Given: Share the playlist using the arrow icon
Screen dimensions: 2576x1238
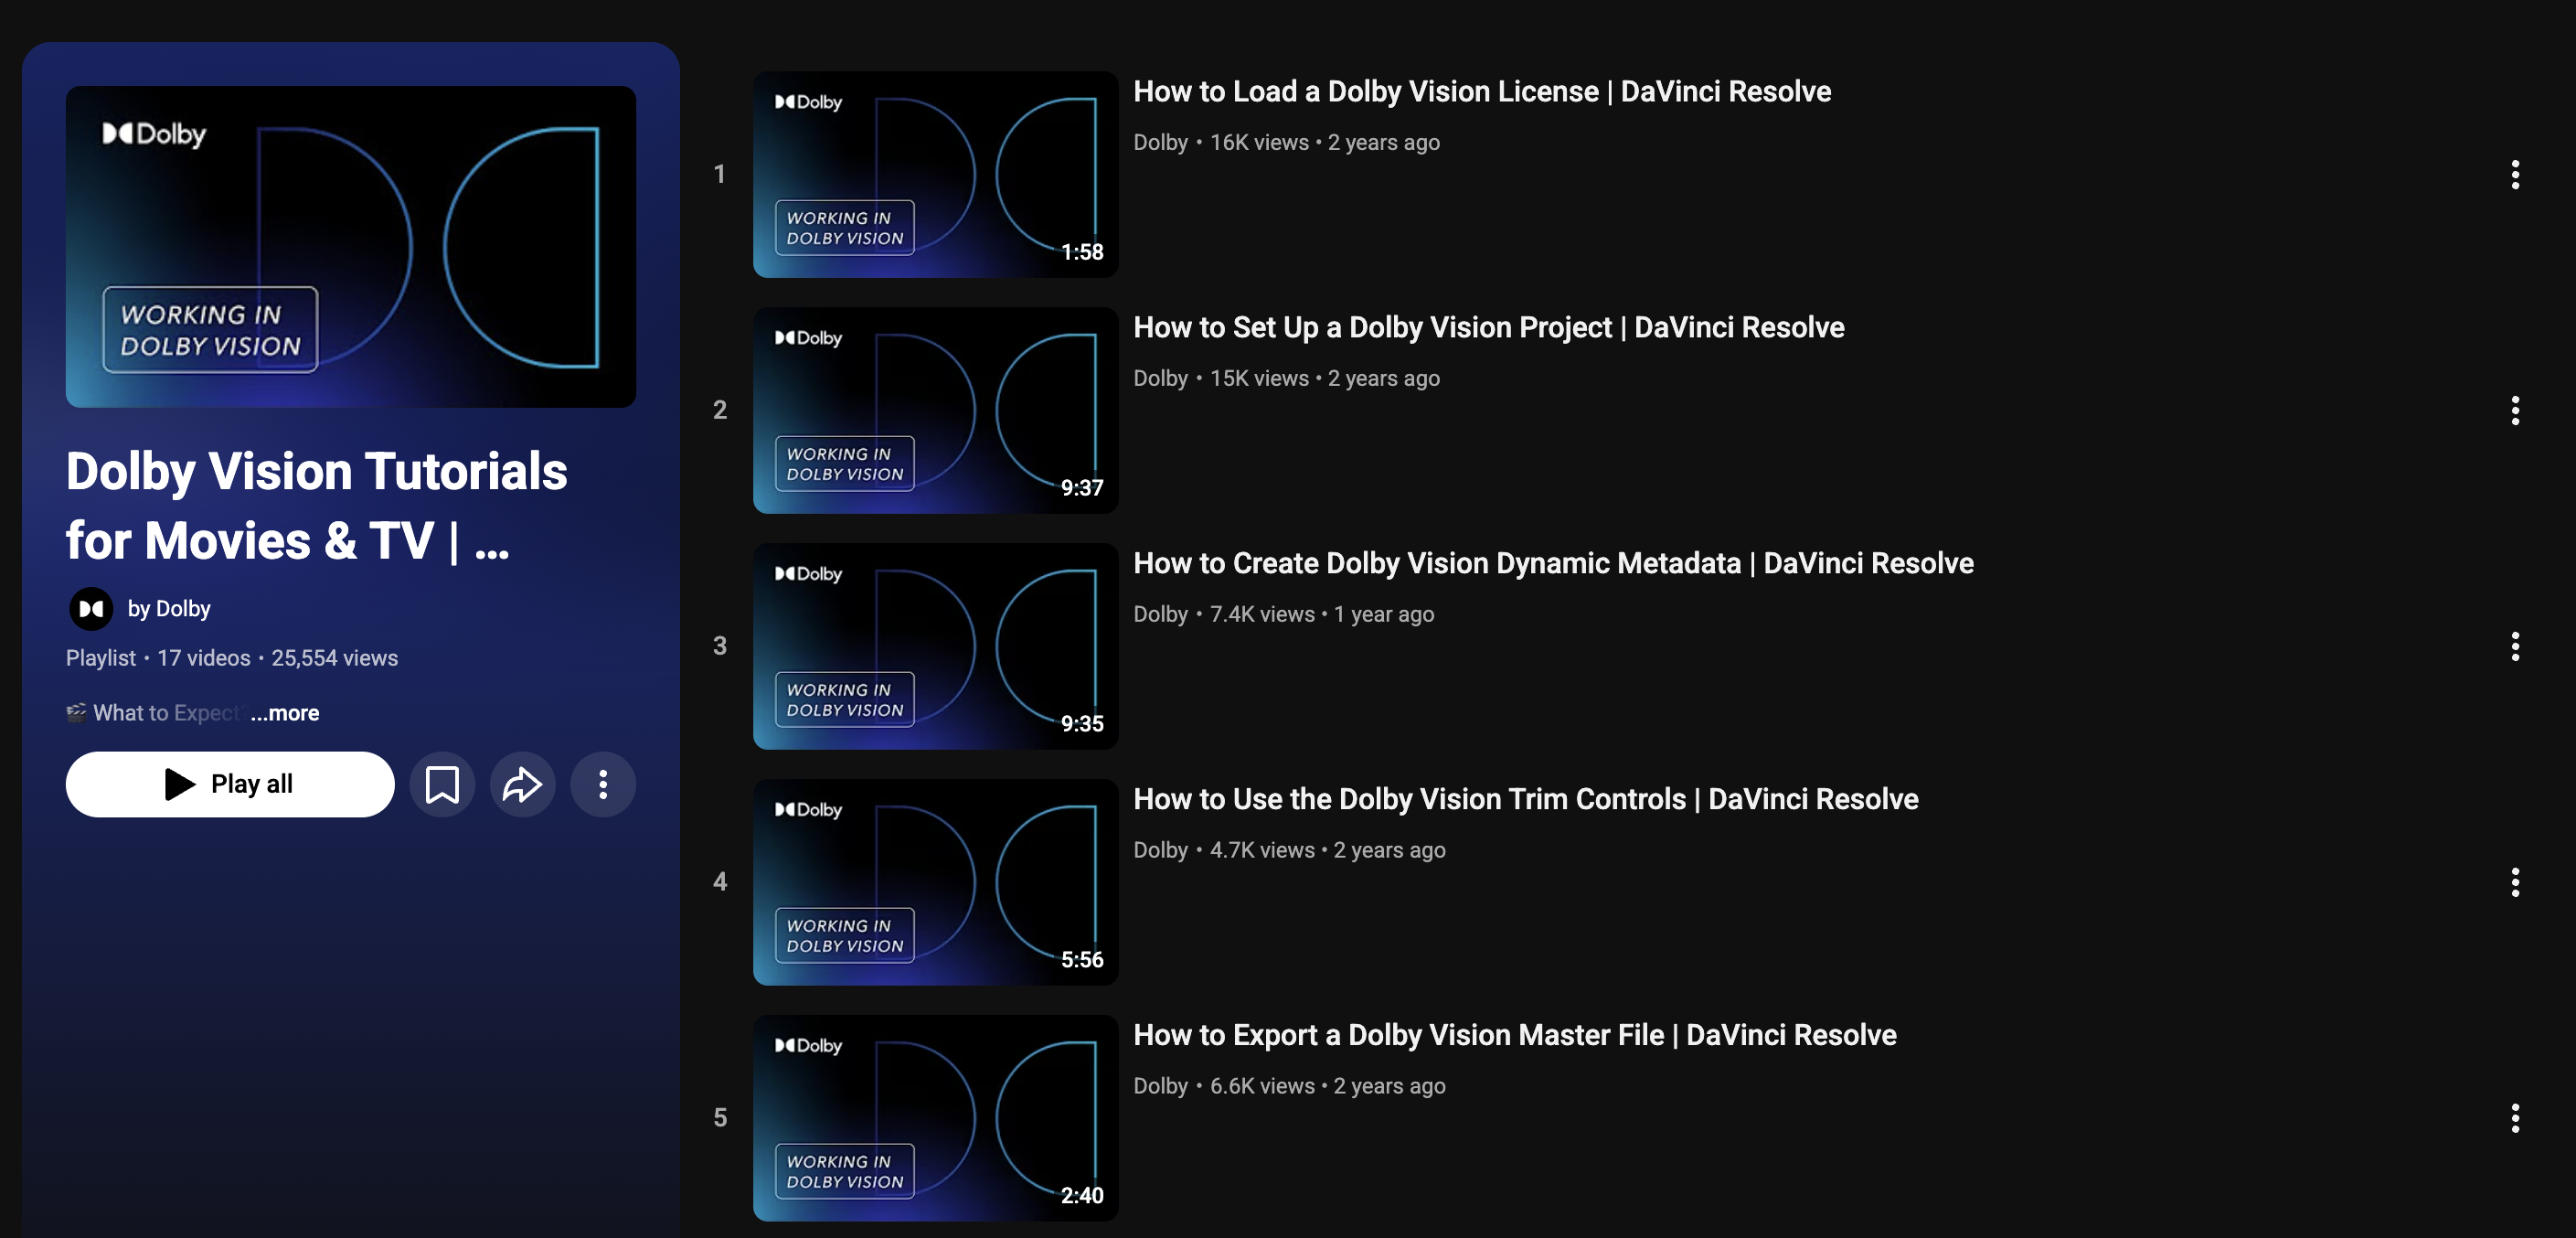Looking at the screenshot, I should pyautogui.click(x=522, y=784).
